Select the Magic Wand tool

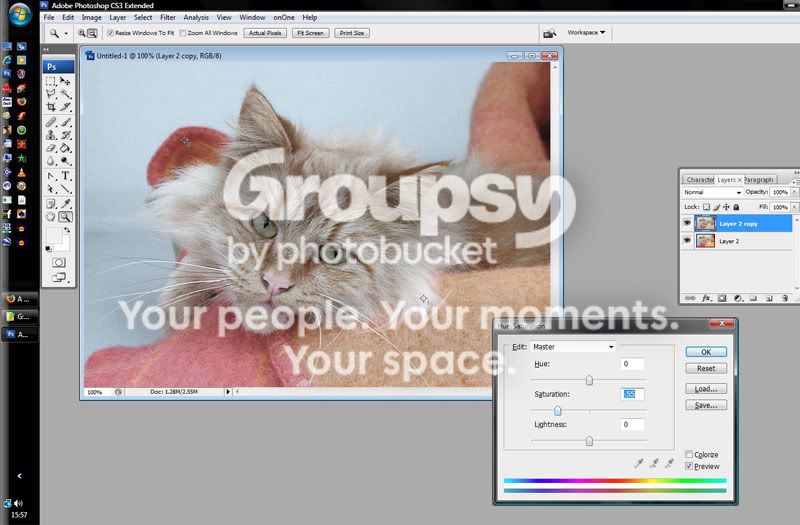[x=65, y=94]
